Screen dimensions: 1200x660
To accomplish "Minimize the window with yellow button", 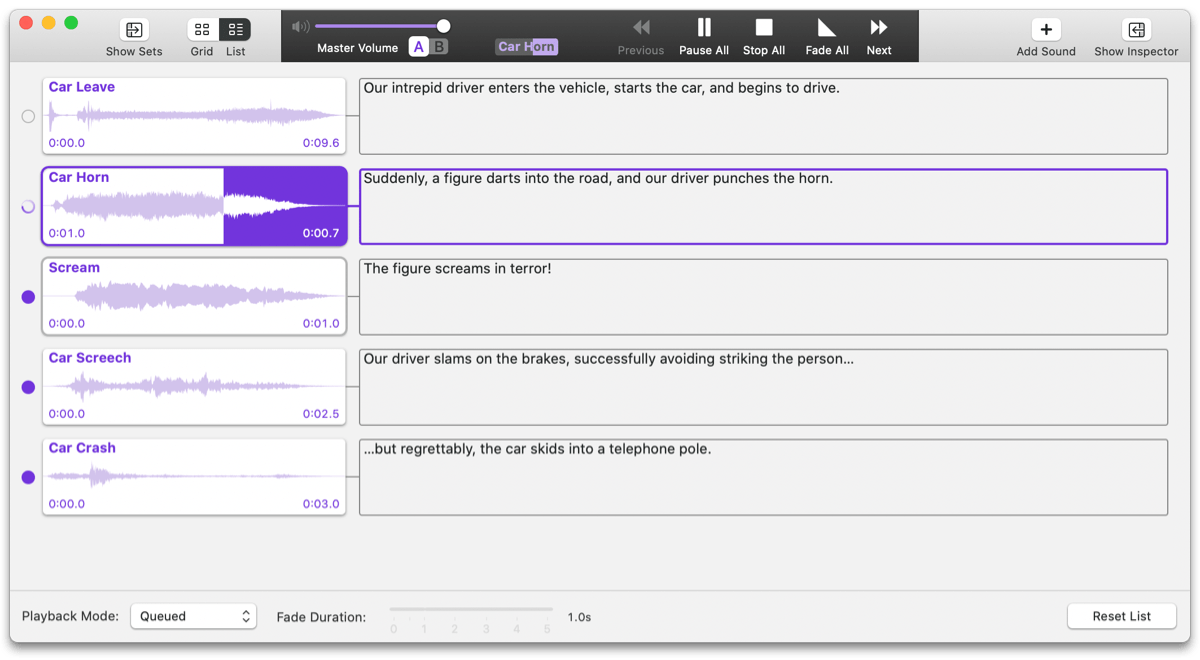I will point(49,23).
